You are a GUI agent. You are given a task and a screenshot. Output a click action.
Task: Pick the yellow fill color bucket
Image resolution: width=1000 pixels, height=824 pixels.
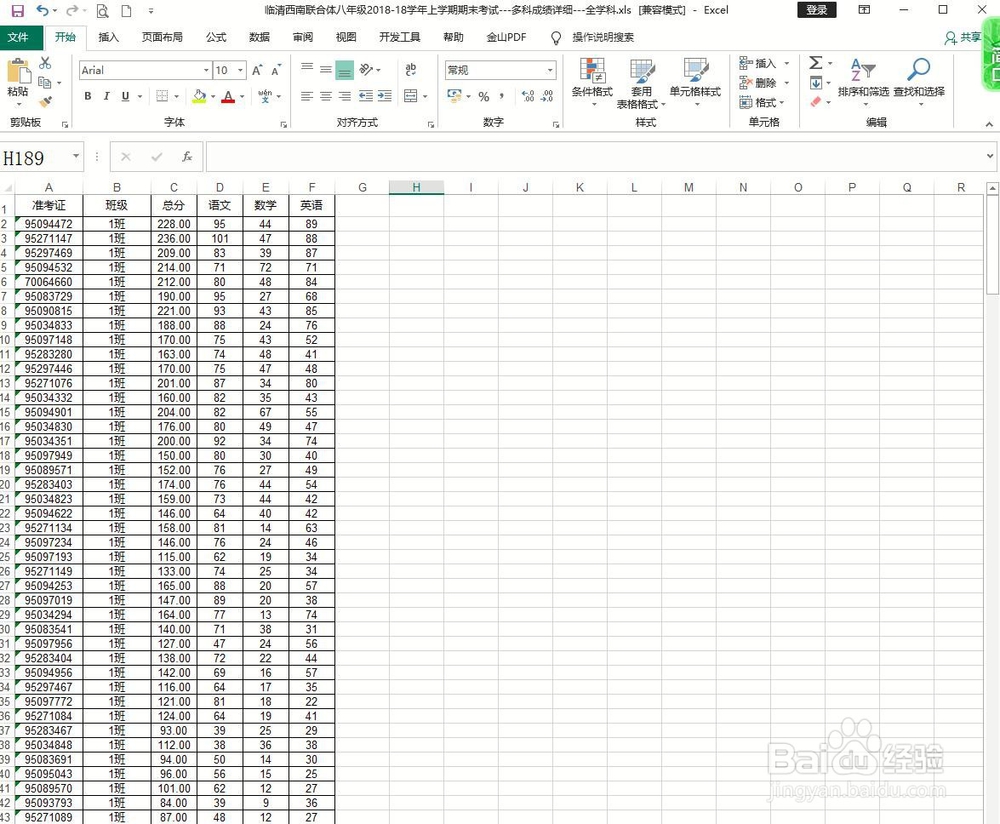[x=200, y=96]
